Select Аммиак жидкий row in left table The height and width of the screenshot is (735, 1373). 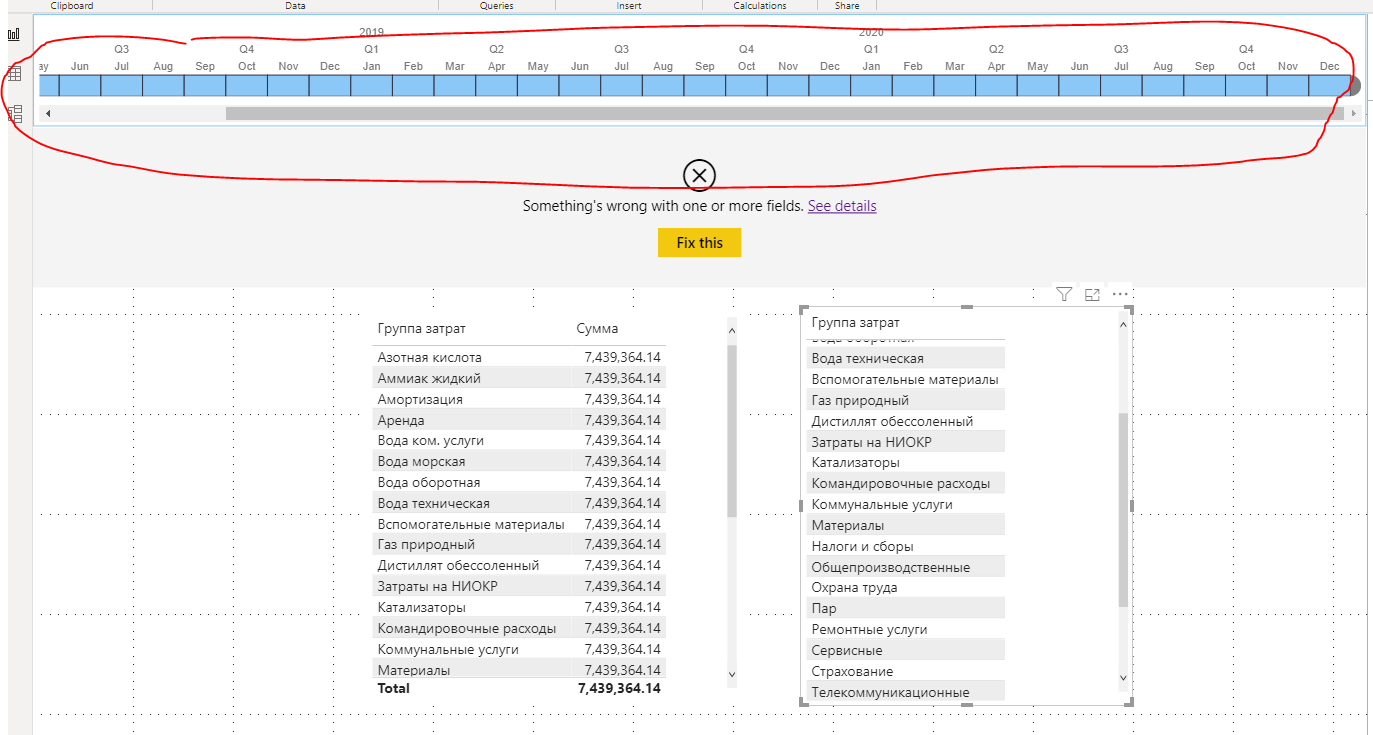519,378
